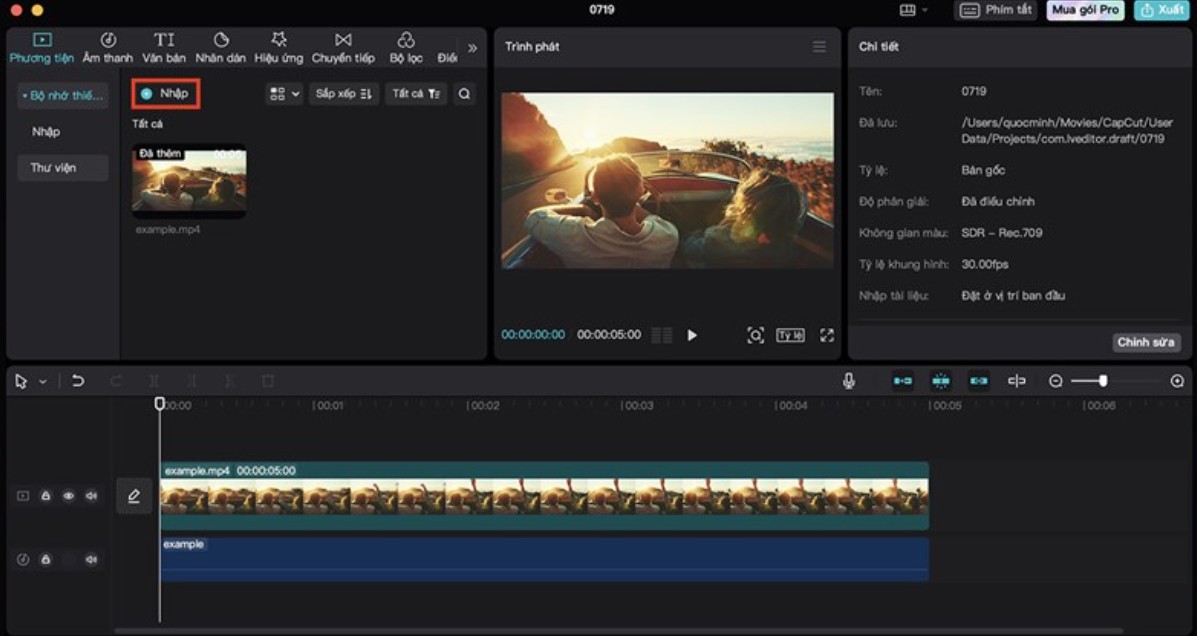Click the zoom-in timeline magnifier icon
Image resolution: width=1197 pixels, height=636 pixels.
(x=1177, y=381)
